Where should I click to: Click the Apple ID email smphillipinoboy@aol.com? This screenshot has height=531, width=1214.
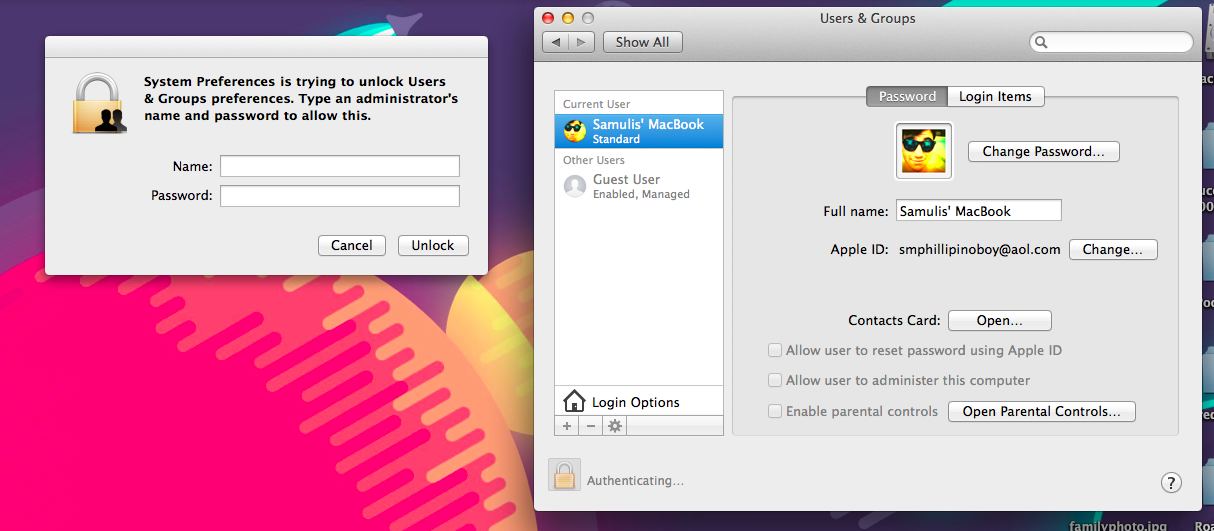pyautogui.click(x=979, y=250)
